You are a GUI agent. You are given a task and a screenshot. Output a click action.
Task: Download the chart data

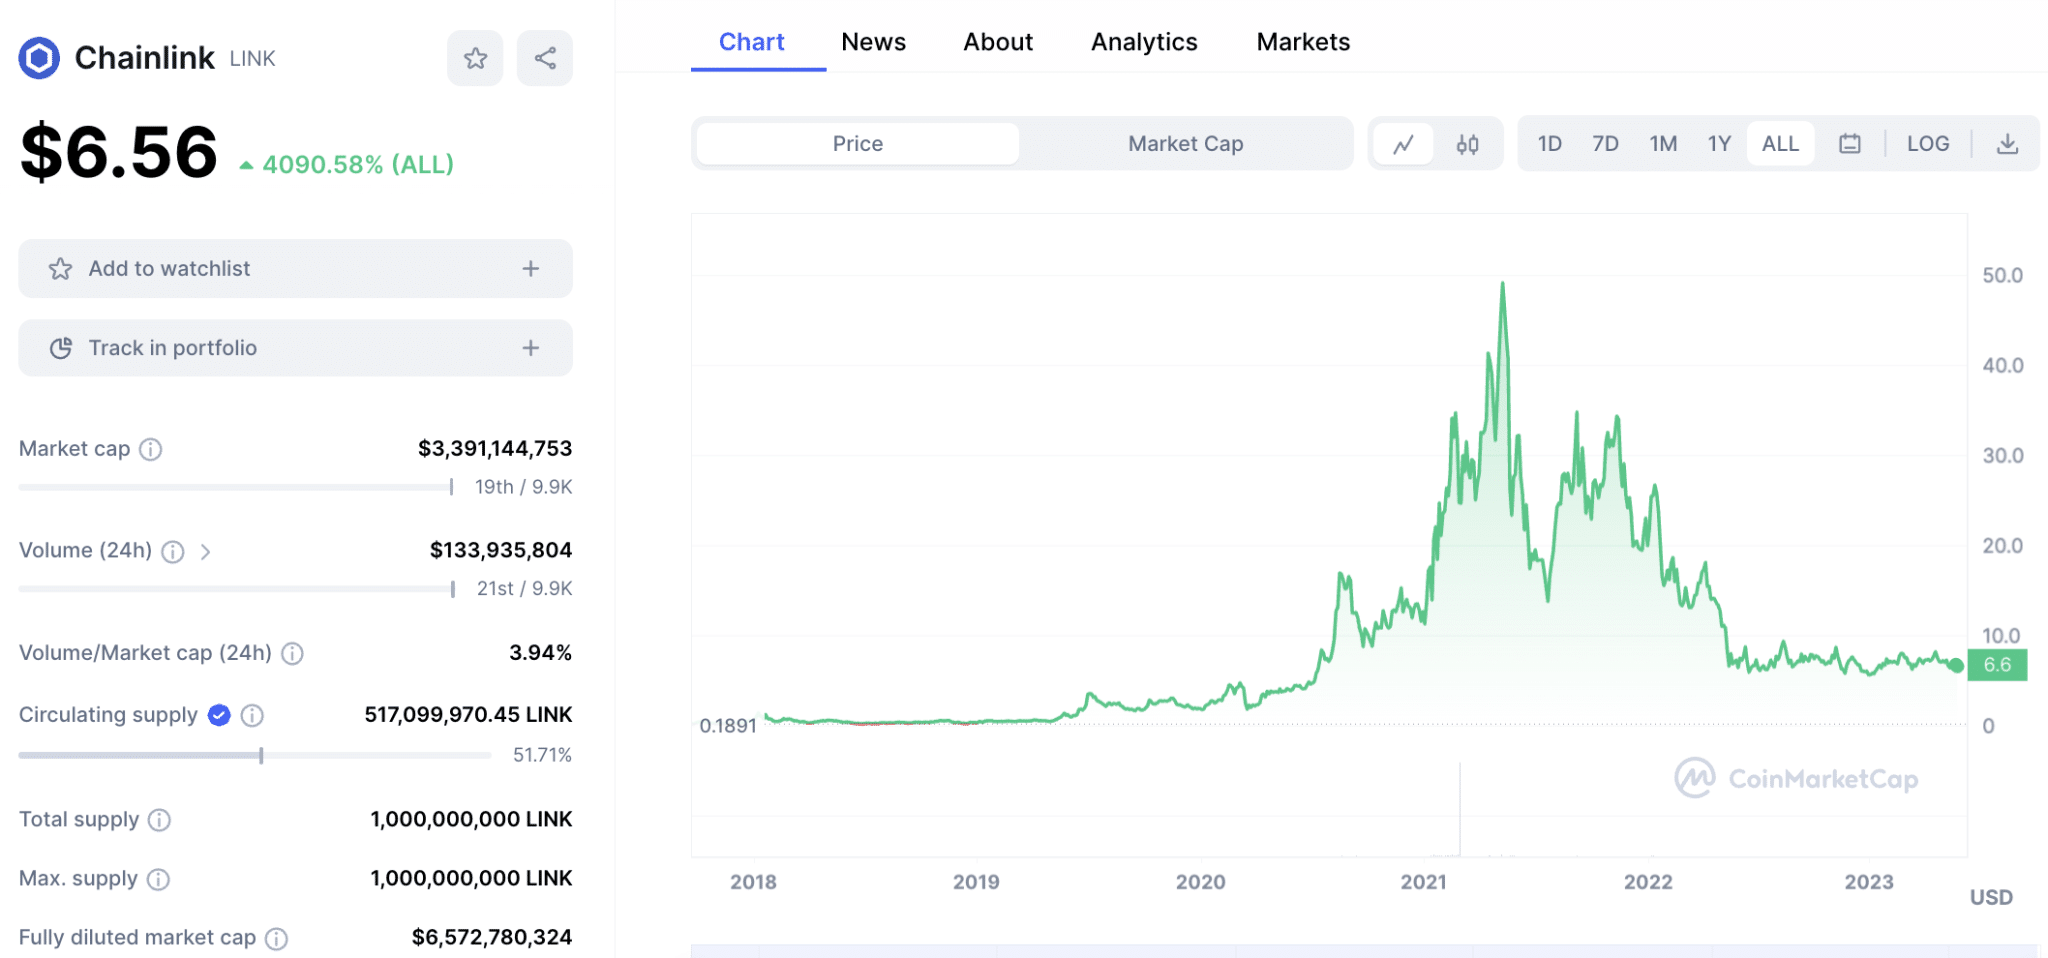(2007, 143)
